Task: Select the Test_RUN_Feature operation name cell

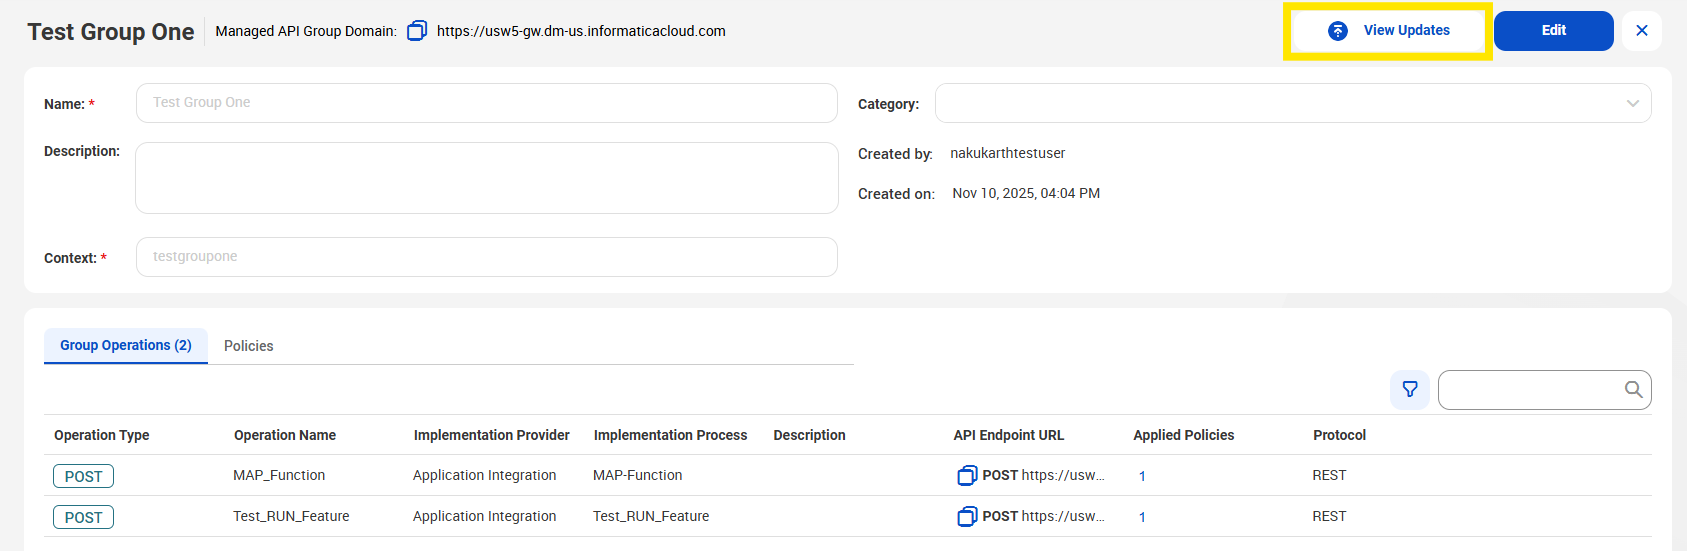Action: pyautogui.click(x=291, y=517)
